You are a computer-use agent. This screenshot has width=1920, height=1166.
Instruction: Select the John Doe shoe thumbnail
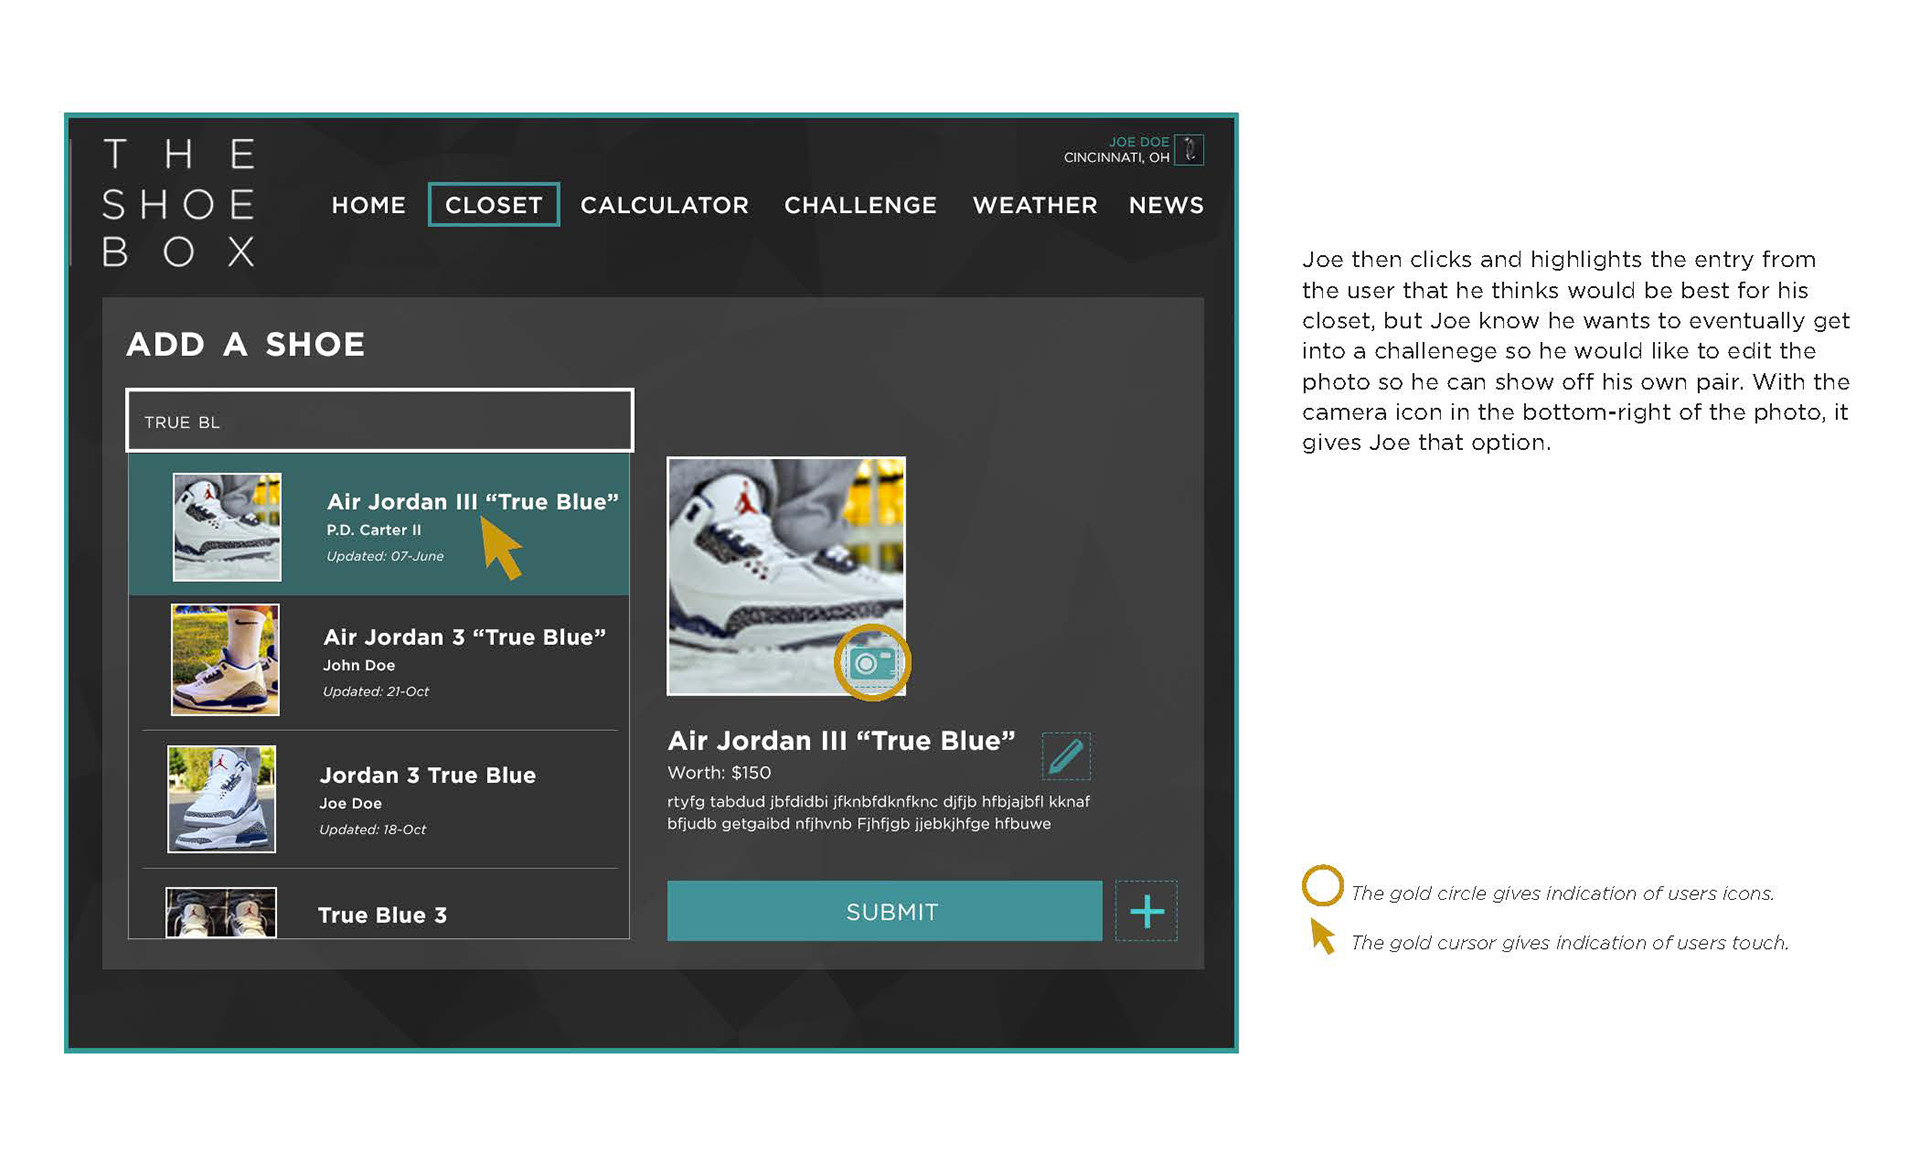coord(225,660)
